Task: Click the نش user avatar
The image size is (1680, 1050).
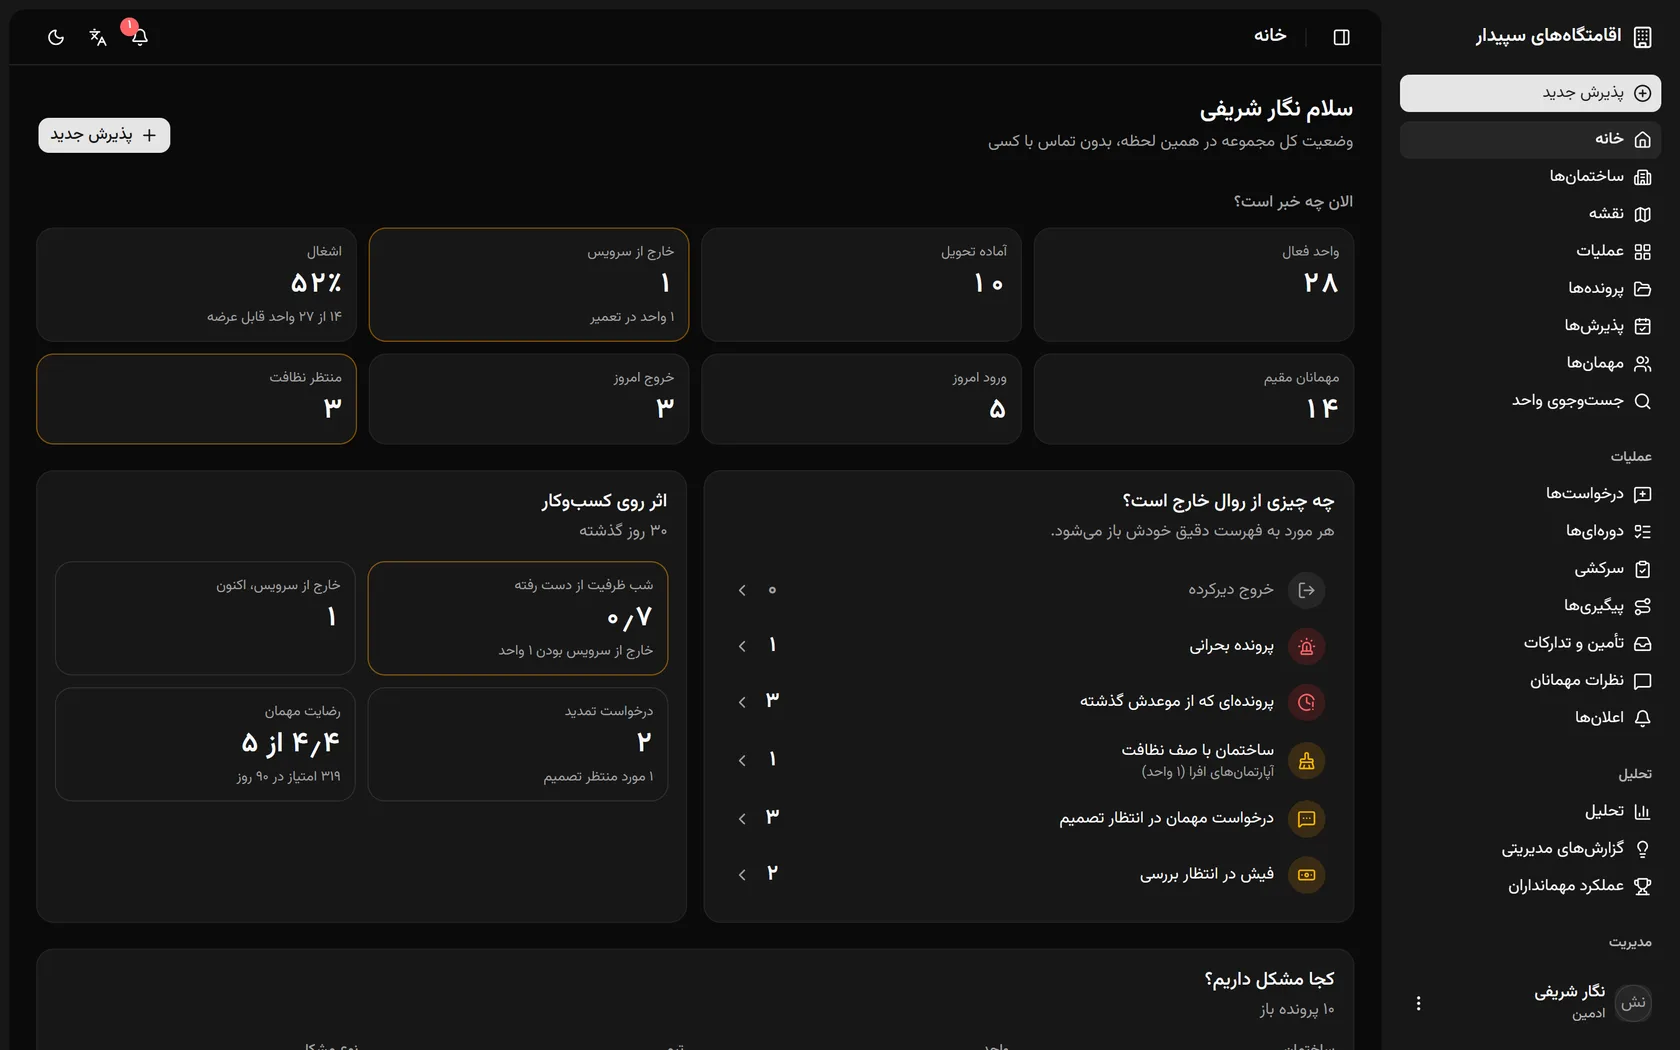Action: 1634,1003
